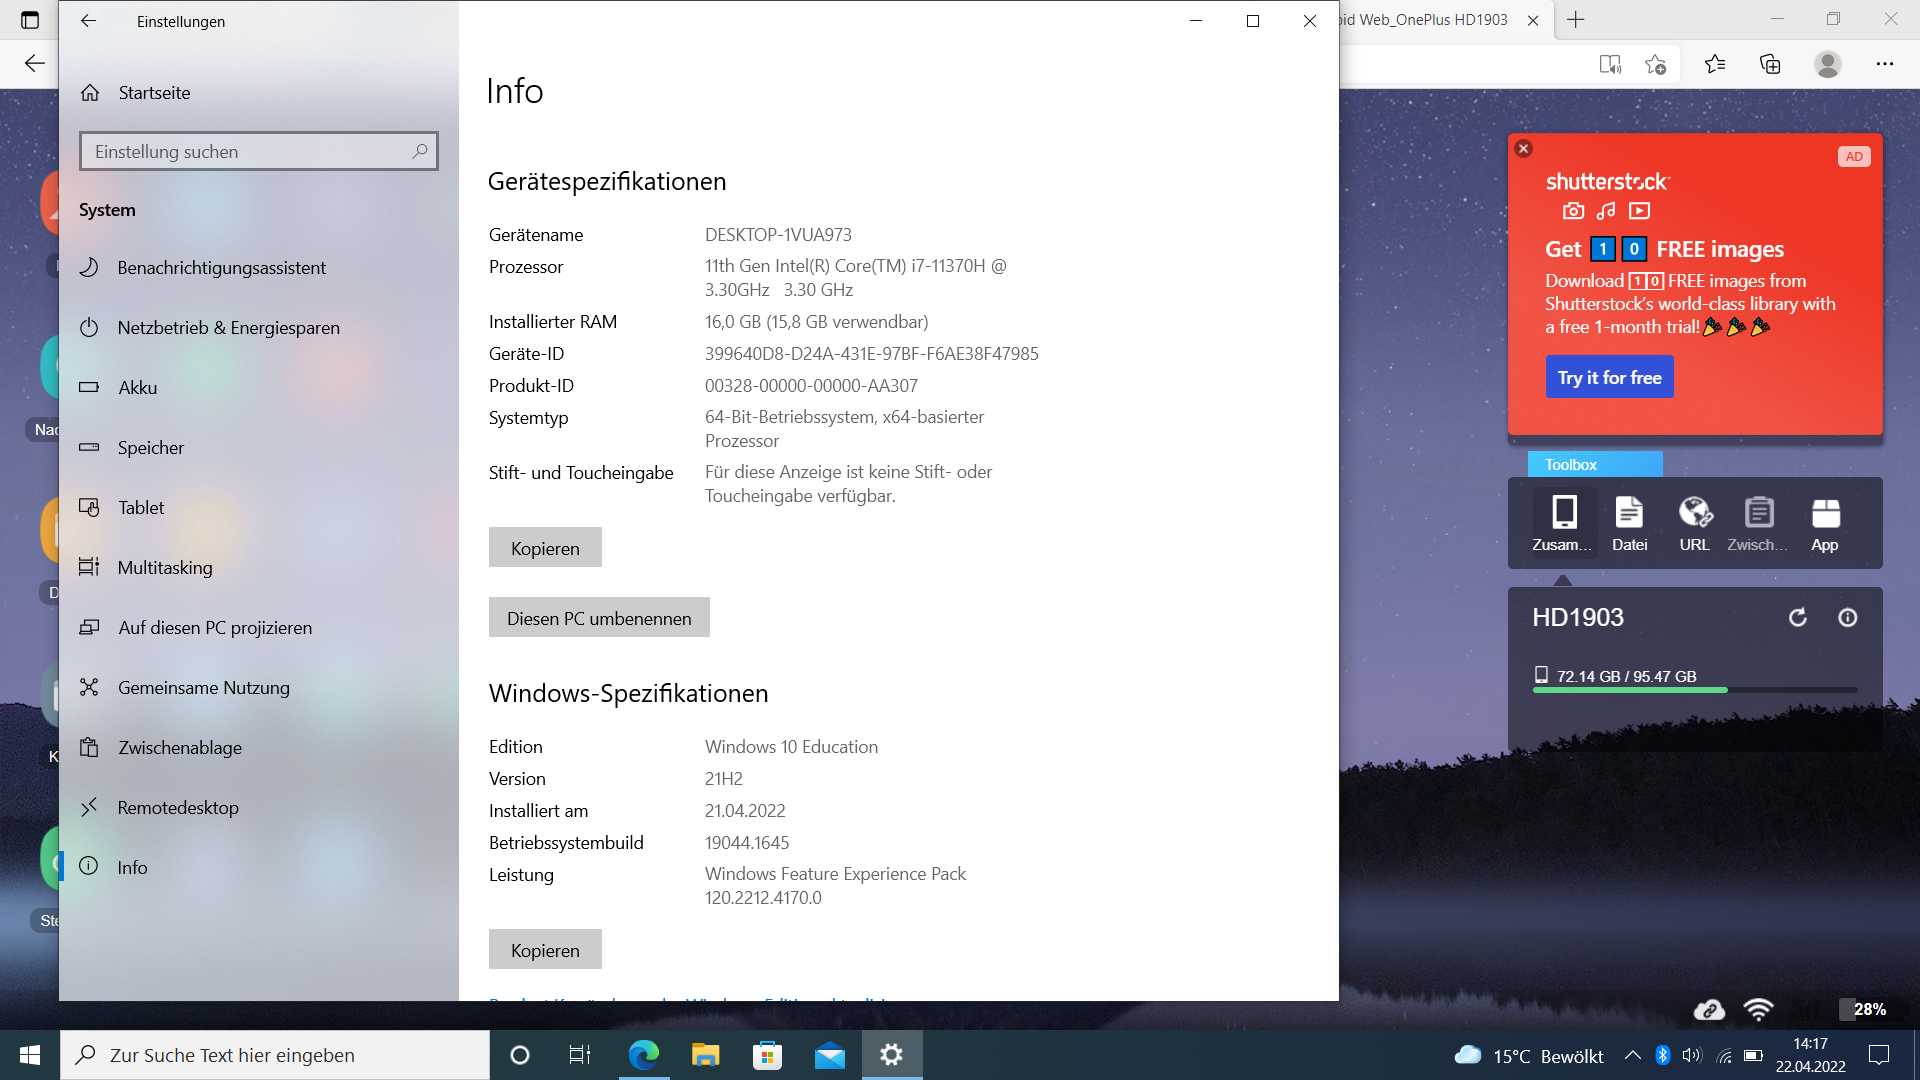Go back with the Einstellungen back arrow
This screenshot has height=1080, width=1920.
coord(88,21)
